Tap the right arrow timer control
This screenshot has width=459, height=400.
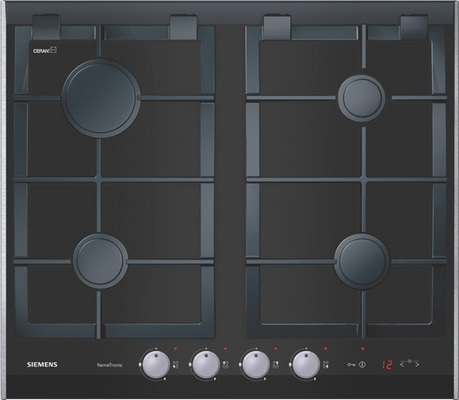tap(417, 364)
